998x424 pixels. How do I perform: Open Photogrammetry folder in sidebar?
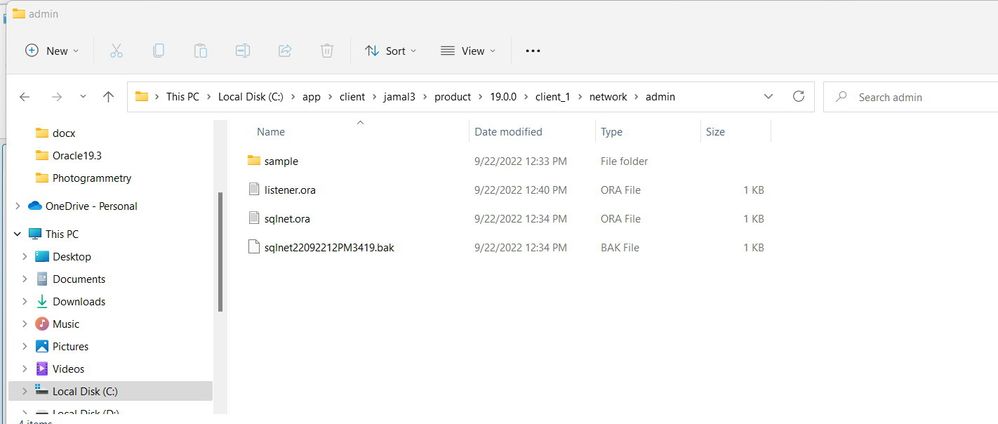click(x=92, y=178)
